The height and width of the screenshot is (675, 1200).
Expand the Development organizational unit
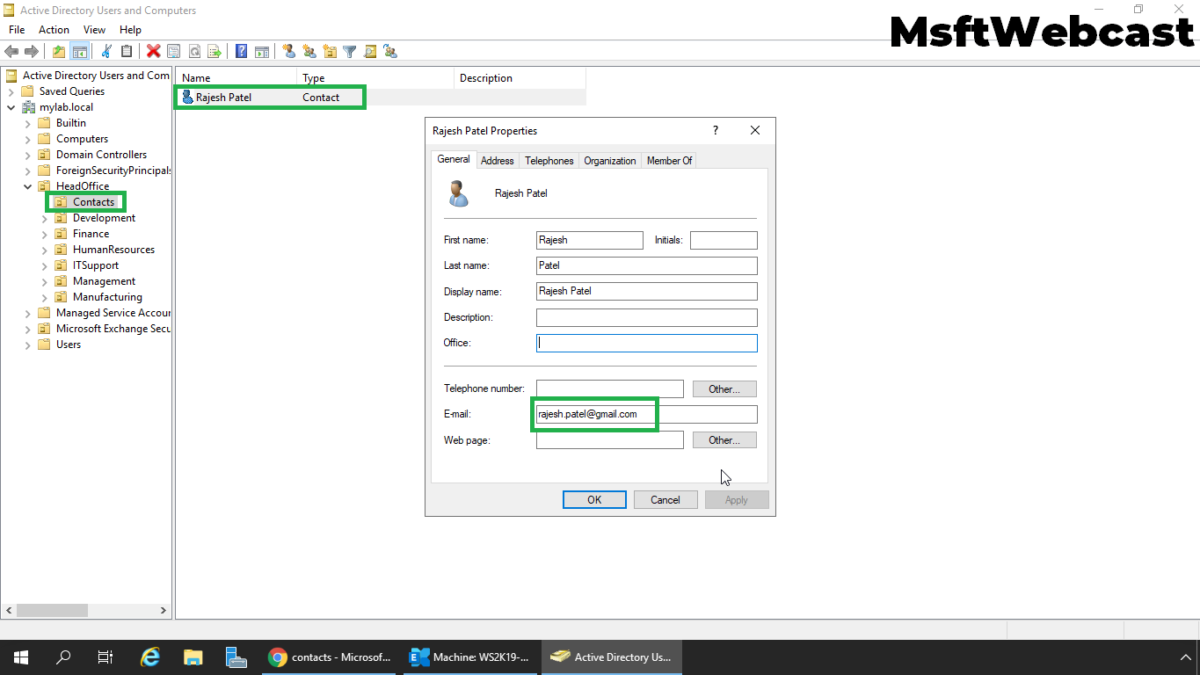coord(45,217)
